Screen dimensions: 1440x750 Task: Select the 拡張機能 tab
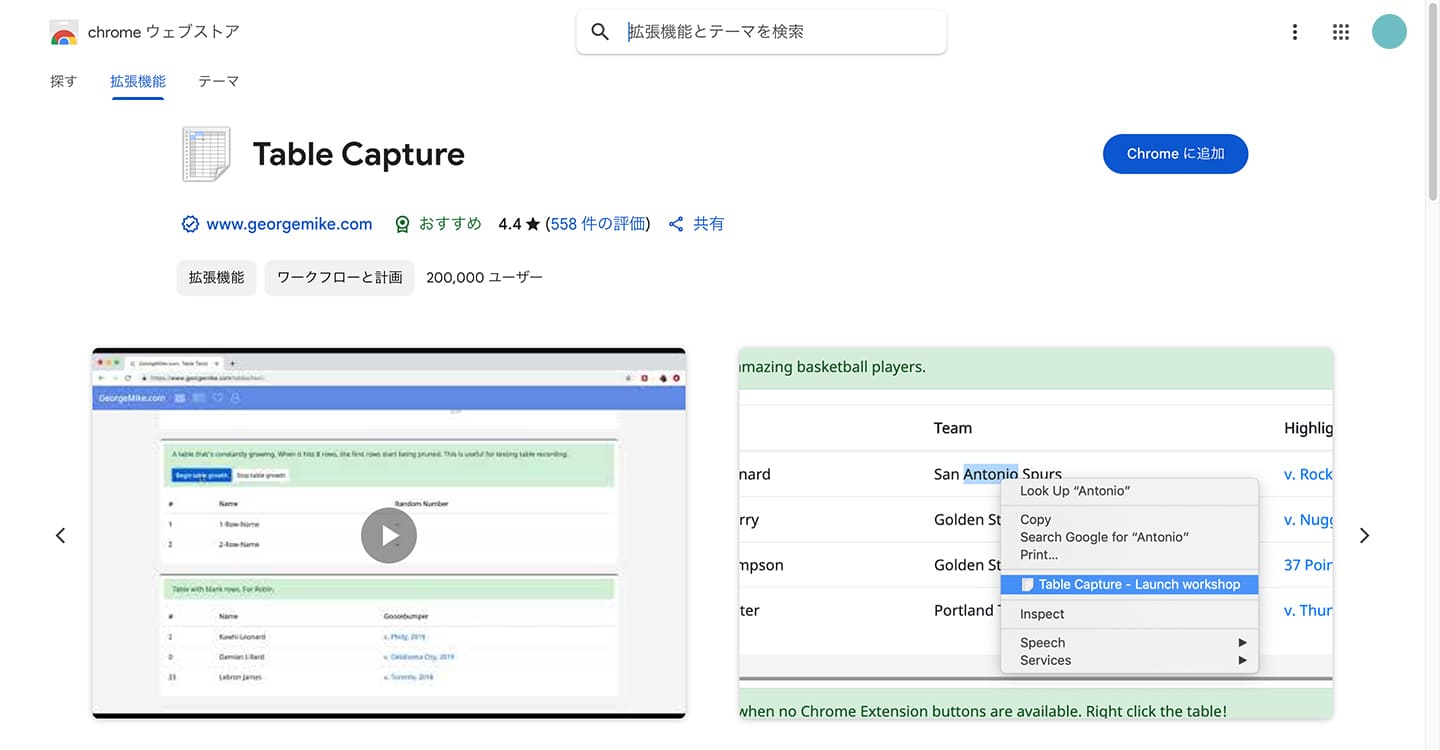(138, 81)
